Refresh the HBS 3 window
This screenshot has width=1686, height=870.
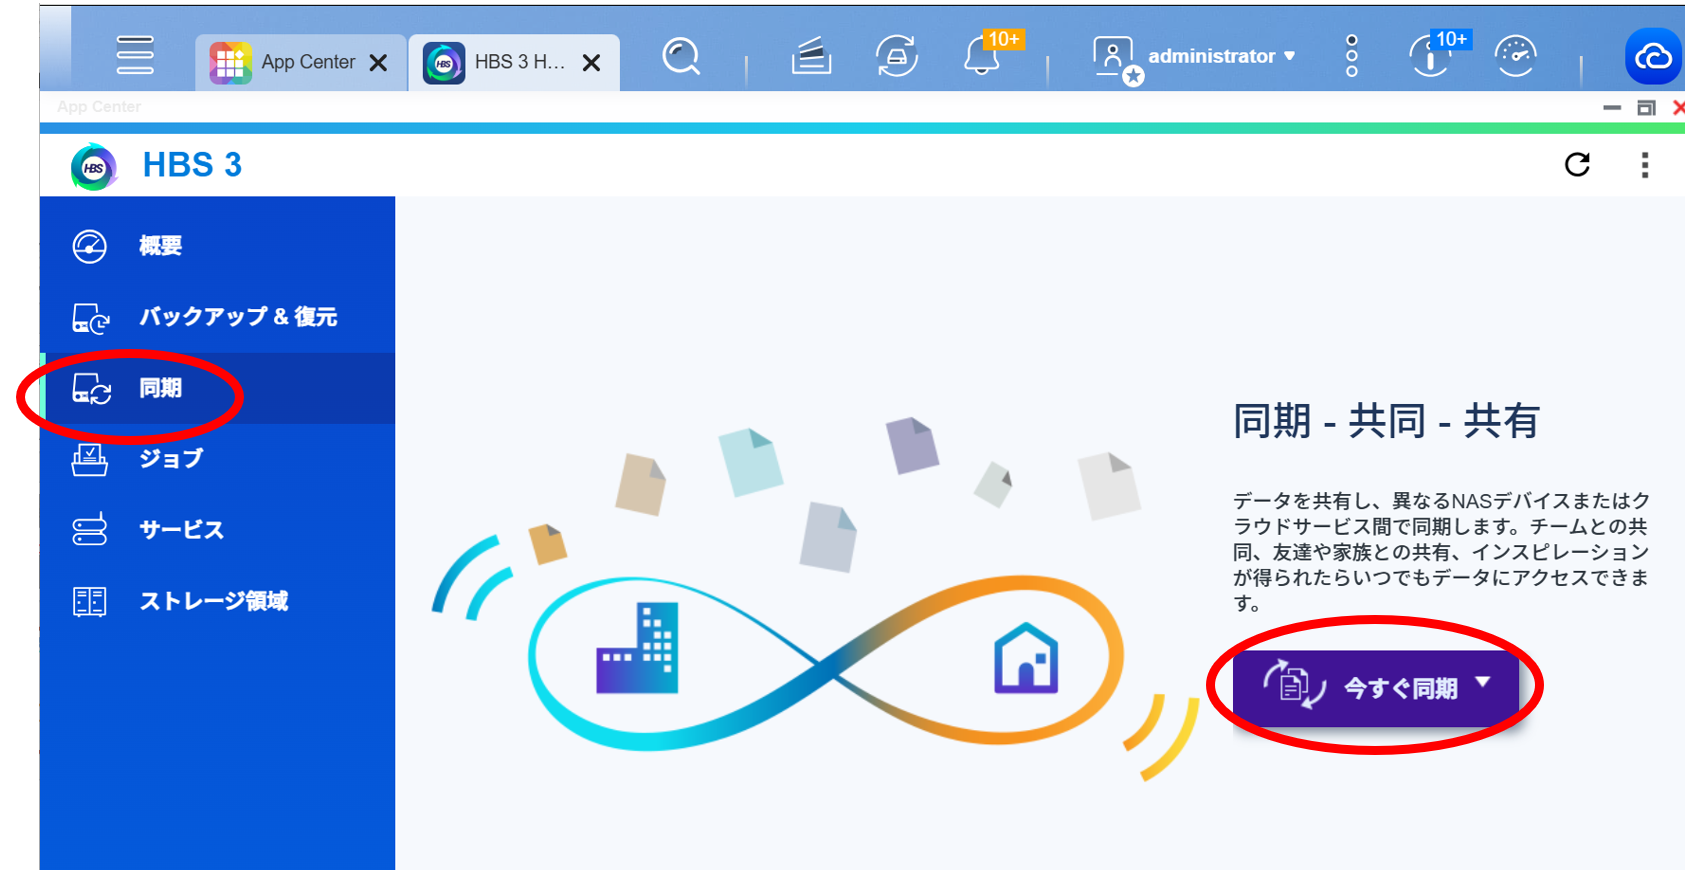pyautogui.click(x=1577, y=164)
